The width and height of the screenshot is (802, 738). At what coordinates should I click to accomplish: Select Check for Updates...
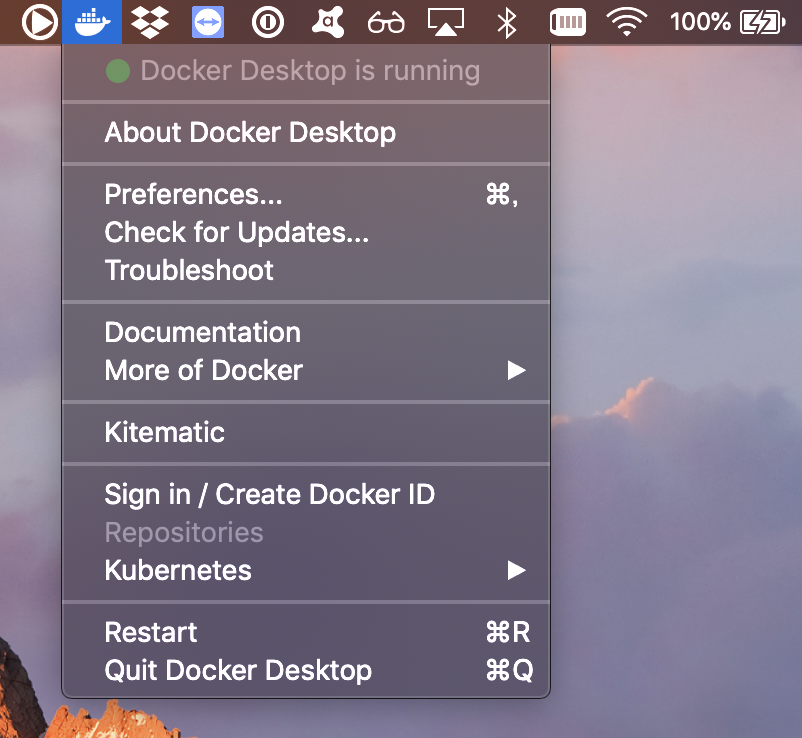pyautogui.click(x=306, y=232)
